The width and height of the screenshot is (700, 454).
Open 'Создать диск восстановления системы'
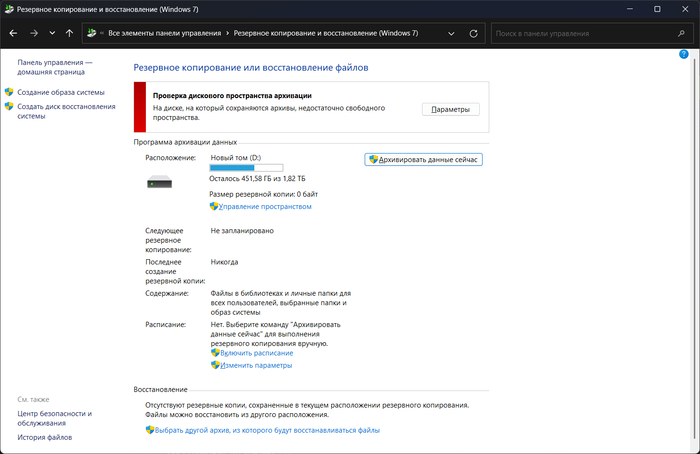coord(66,111)
